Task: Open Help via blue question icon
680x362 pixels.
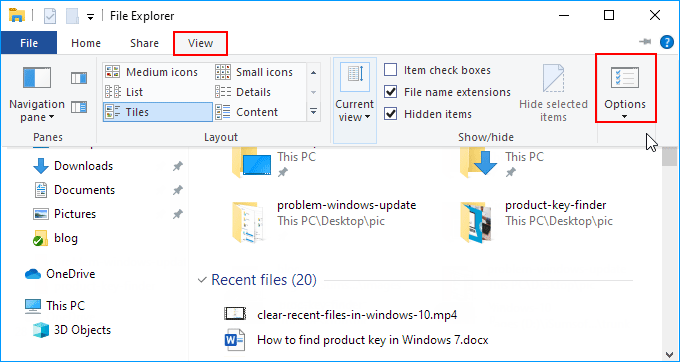Action: tap(667, 42)
